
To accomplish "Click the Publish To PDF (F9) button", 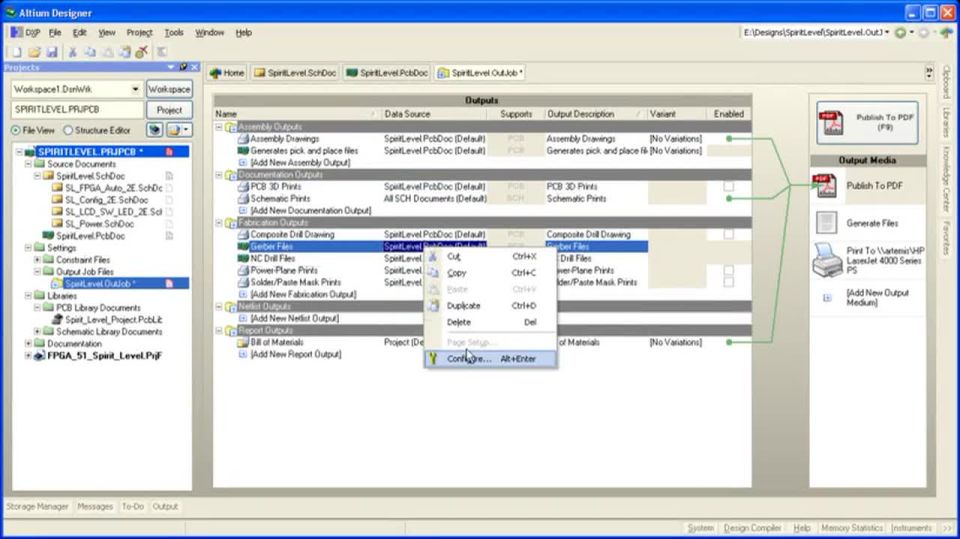I will (867, 122).
